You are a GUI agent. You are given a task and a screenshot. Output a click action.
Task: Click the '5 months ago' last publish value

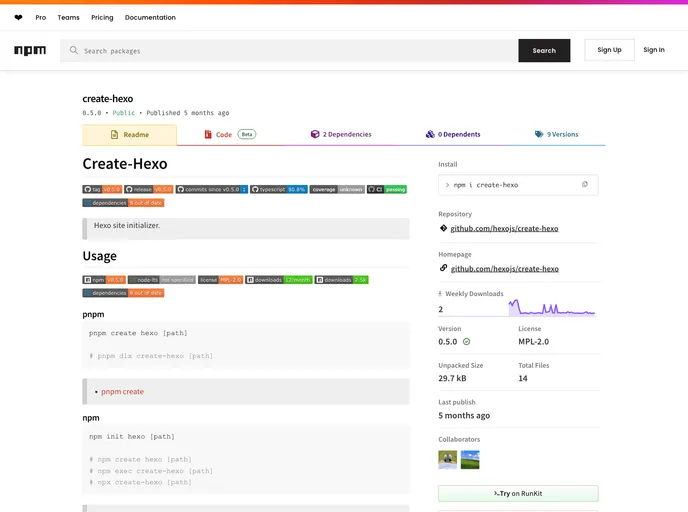(464, 415)
